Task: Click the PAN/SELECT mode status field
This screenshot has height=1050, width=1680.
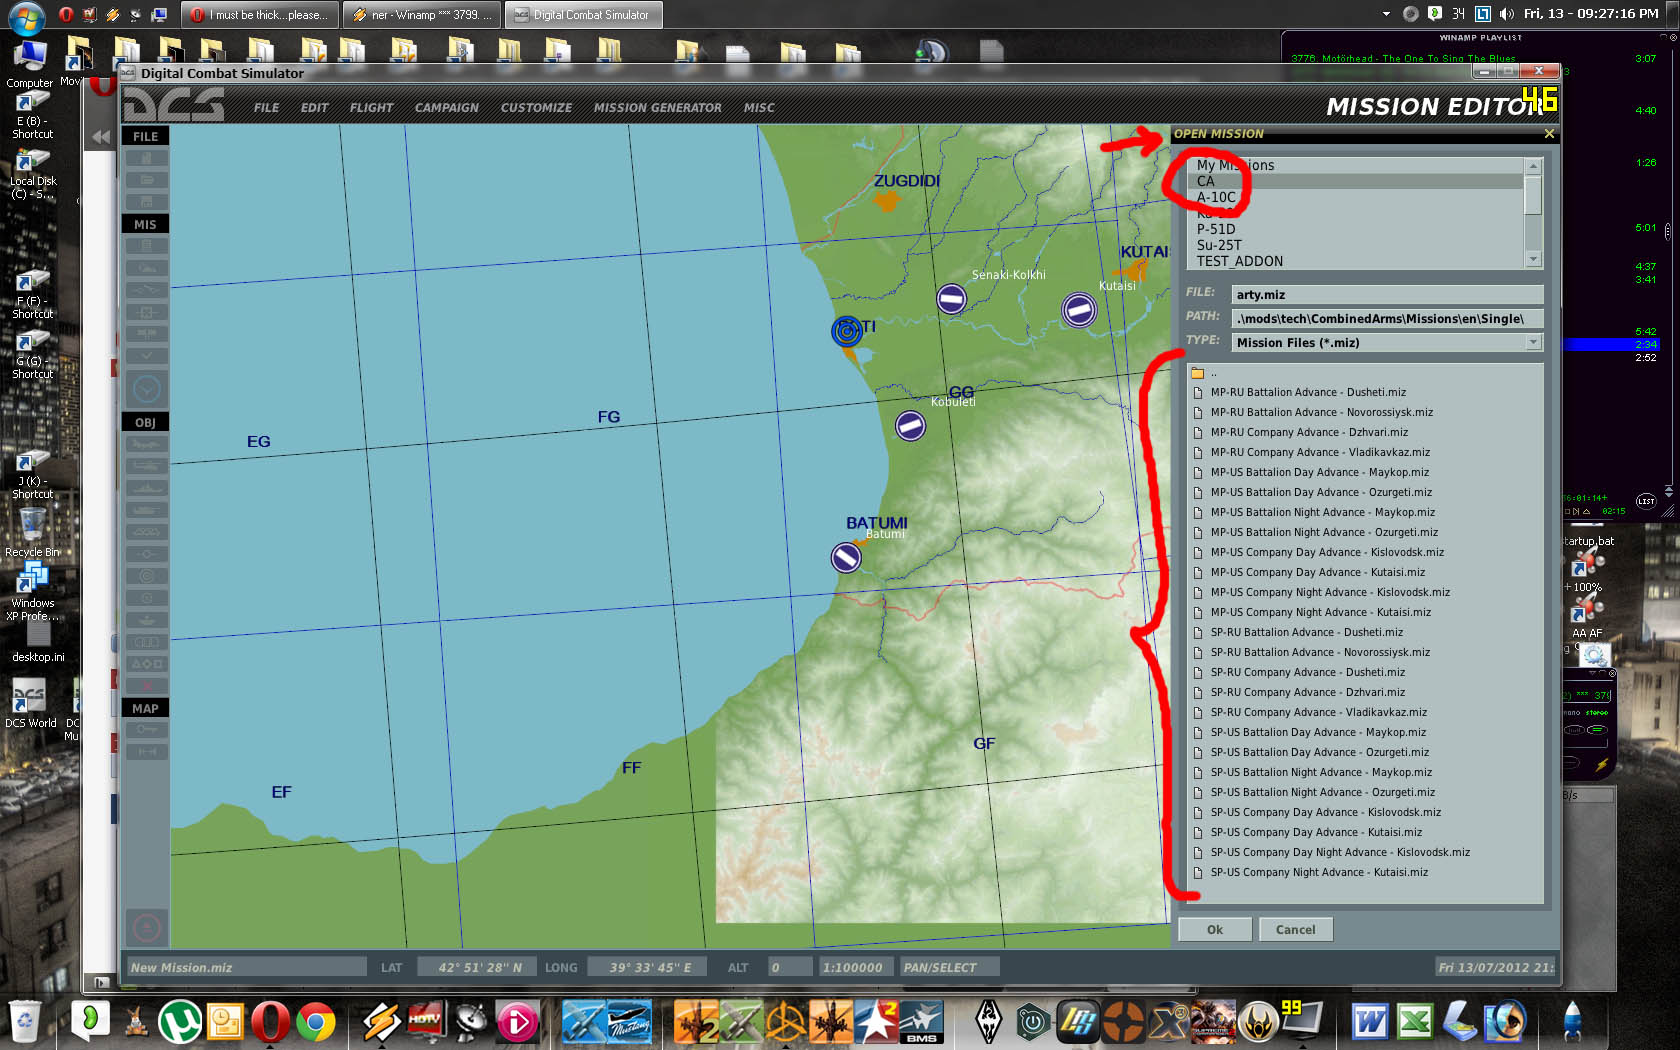Action: coord(949,967)
